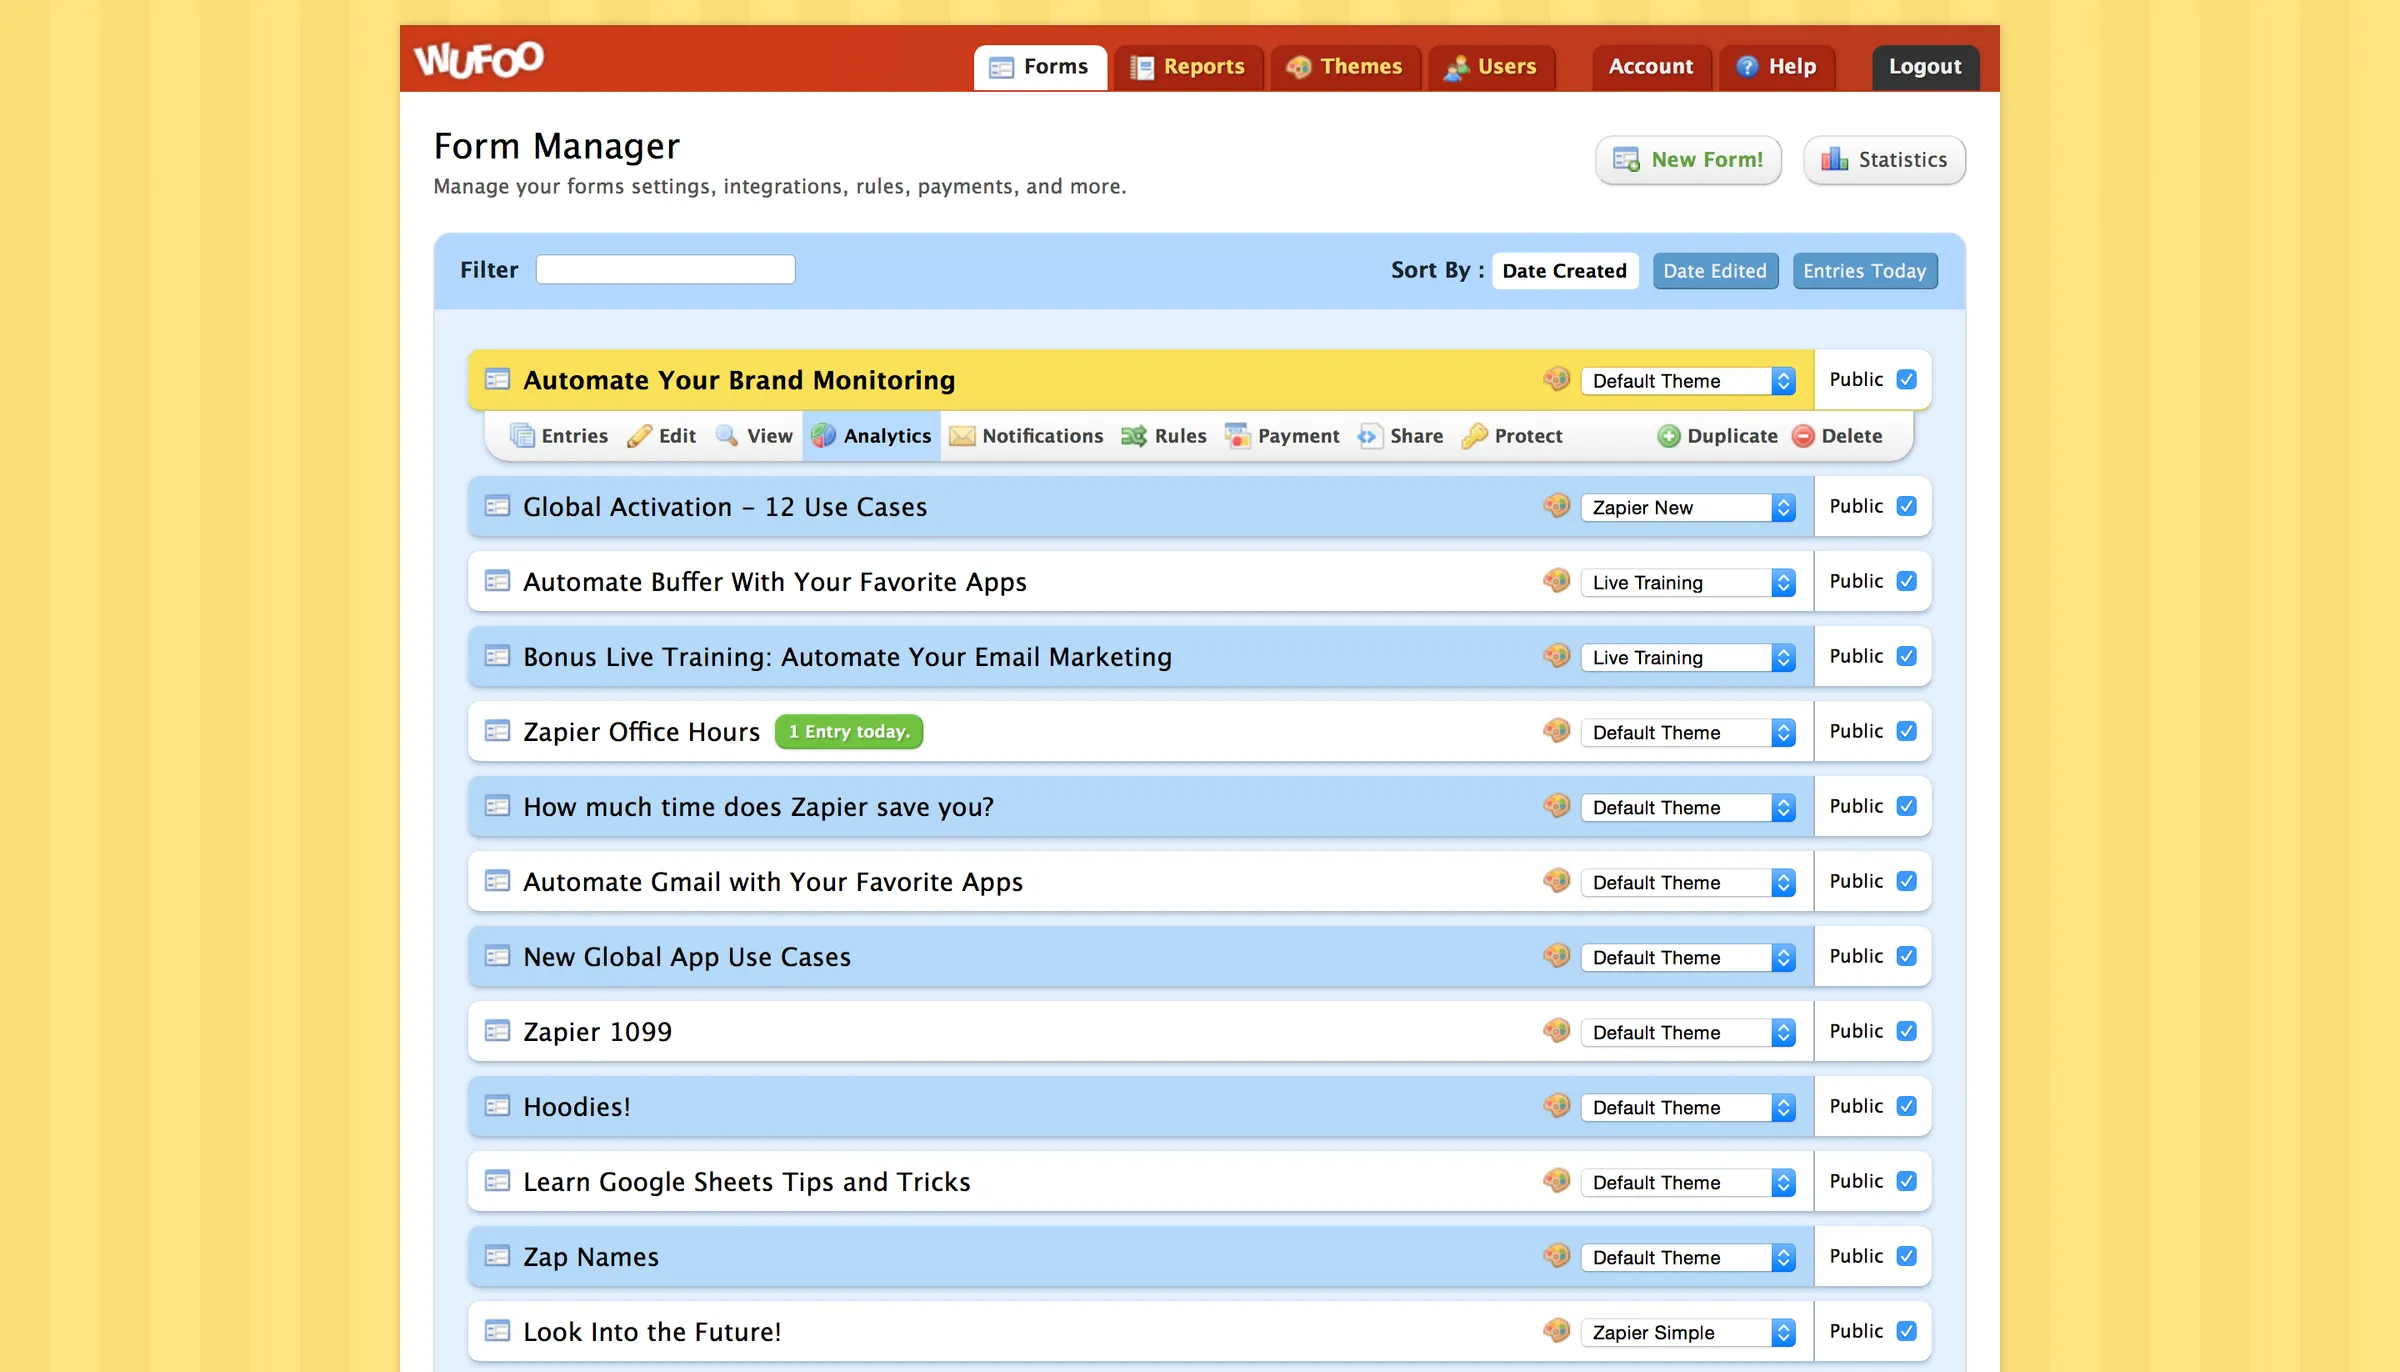This screenshot has width=2400, height=1372.
Task: Select the Protect key icon
Action: [1475, 436]
